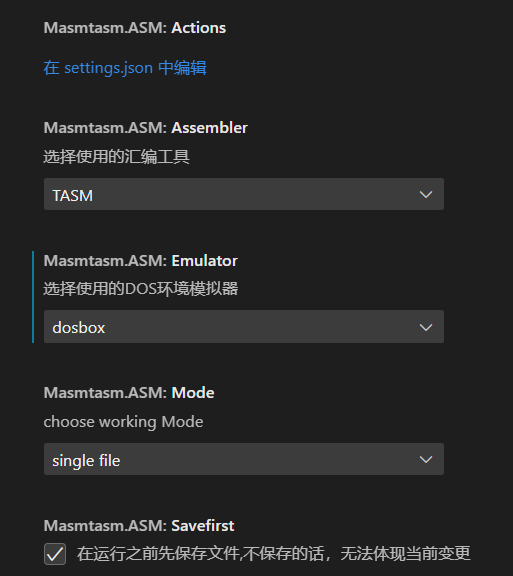513x576 pixels.
Task: Click the '选择使用的DOS环境模拟器' description text
Action: click(141, 289)
